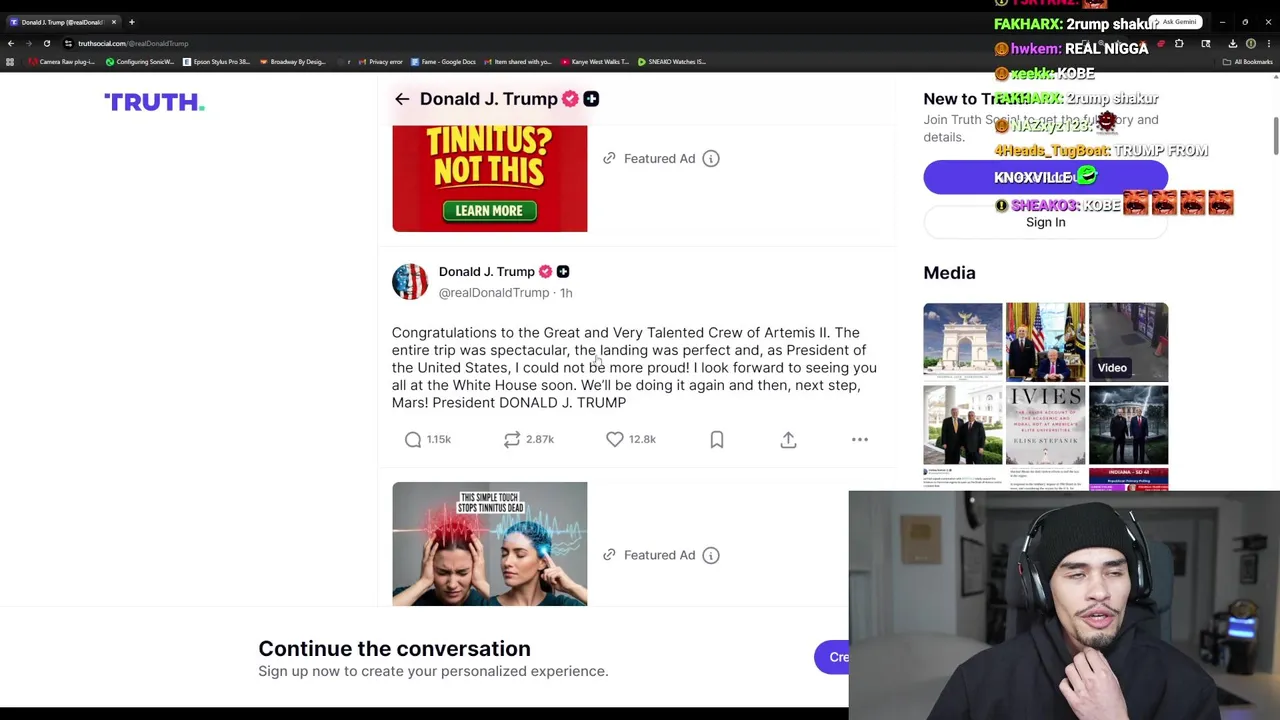Open Privacy error bookmark
This screenshot has height=720, width=1280.
(380, 62)
